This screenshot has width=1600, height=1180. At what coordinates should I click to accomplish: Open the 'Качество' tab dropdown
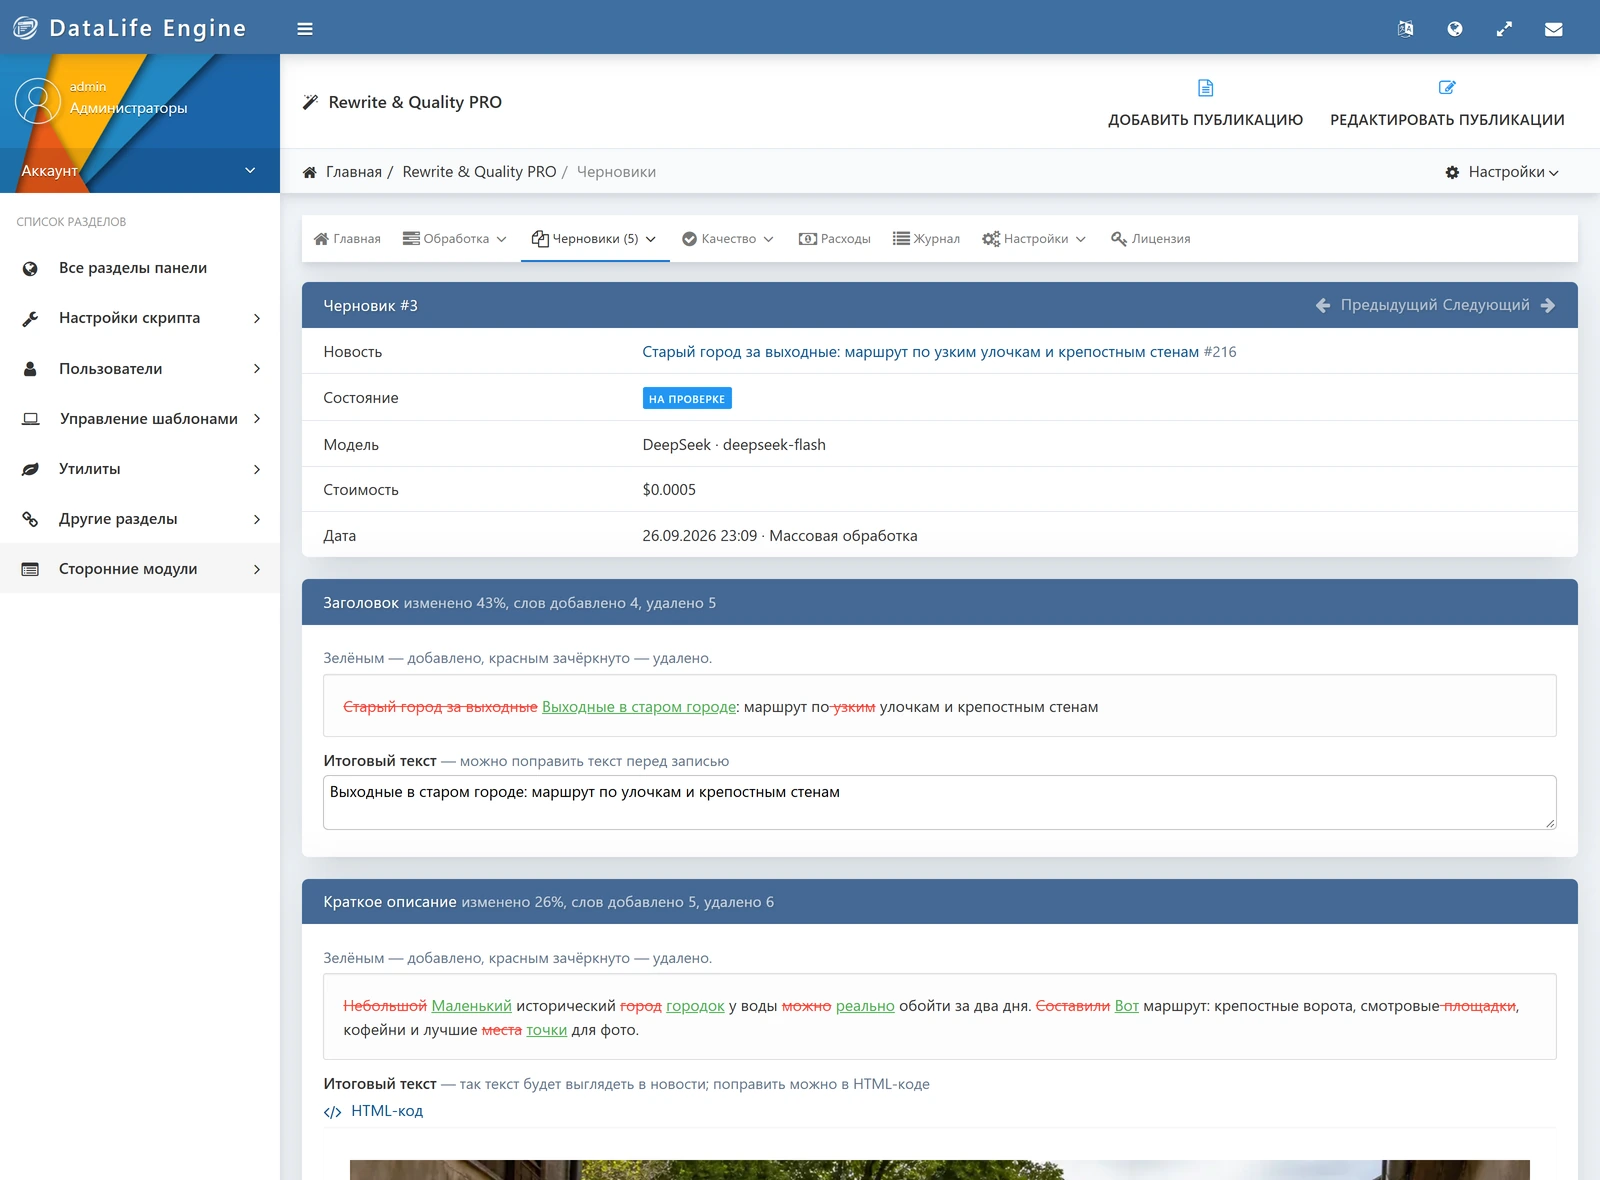tap(728, 239)
